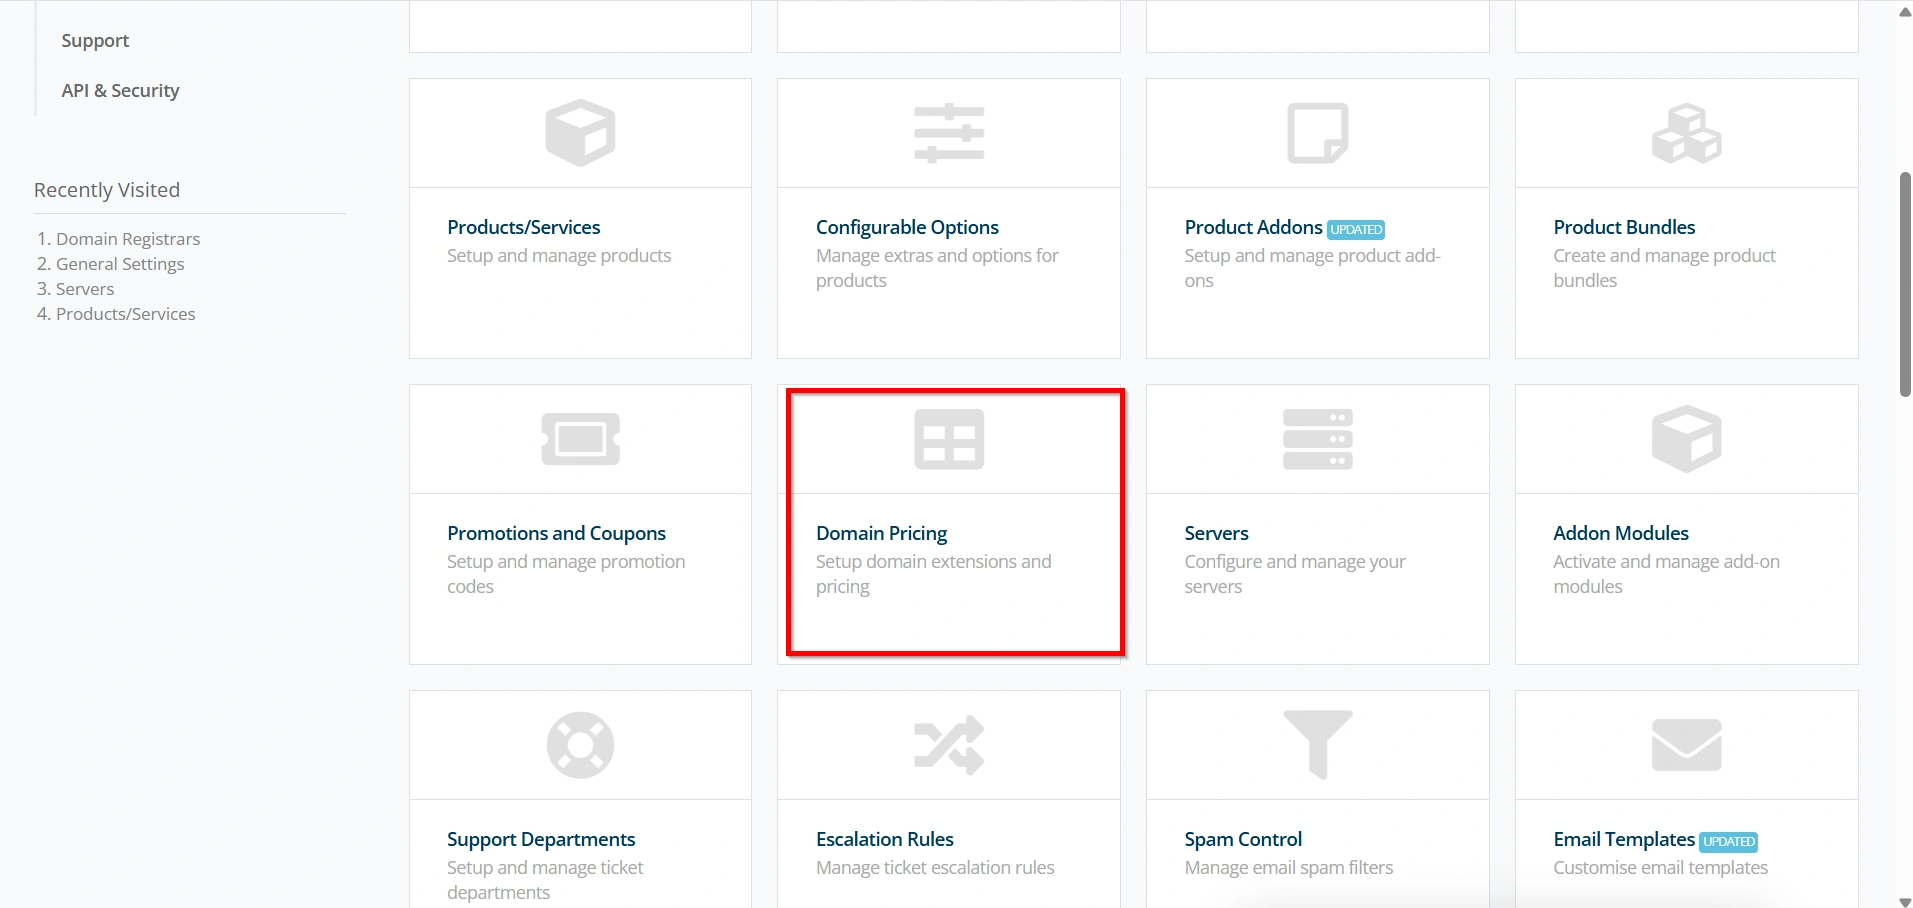
Task: Click the scrollbar up arrow
Action: 1905,11
